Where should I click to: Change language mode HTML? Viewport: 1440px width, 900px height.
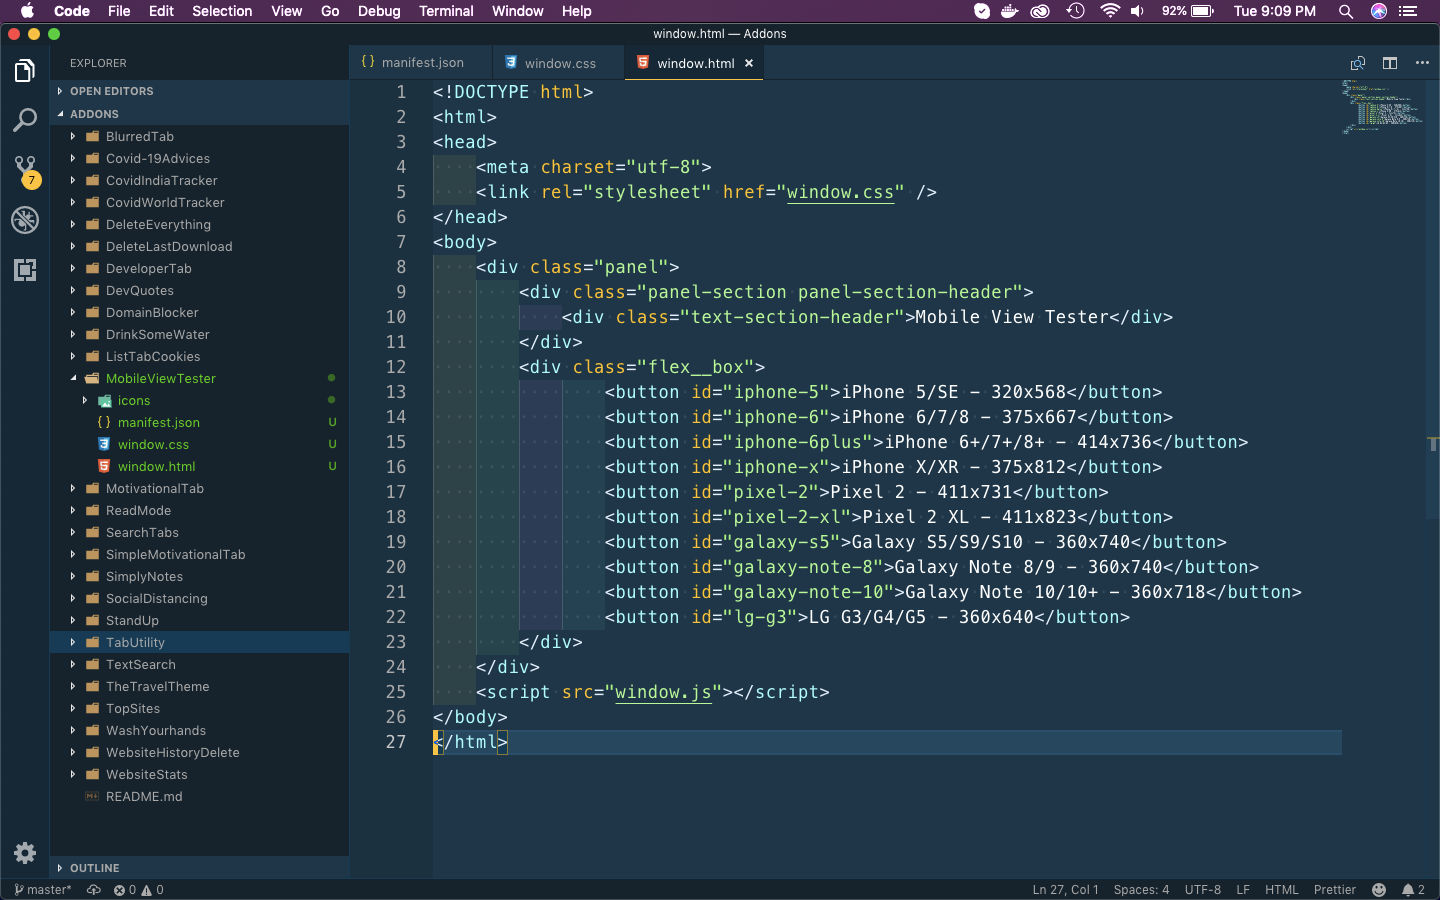[x=1281, y=890]
